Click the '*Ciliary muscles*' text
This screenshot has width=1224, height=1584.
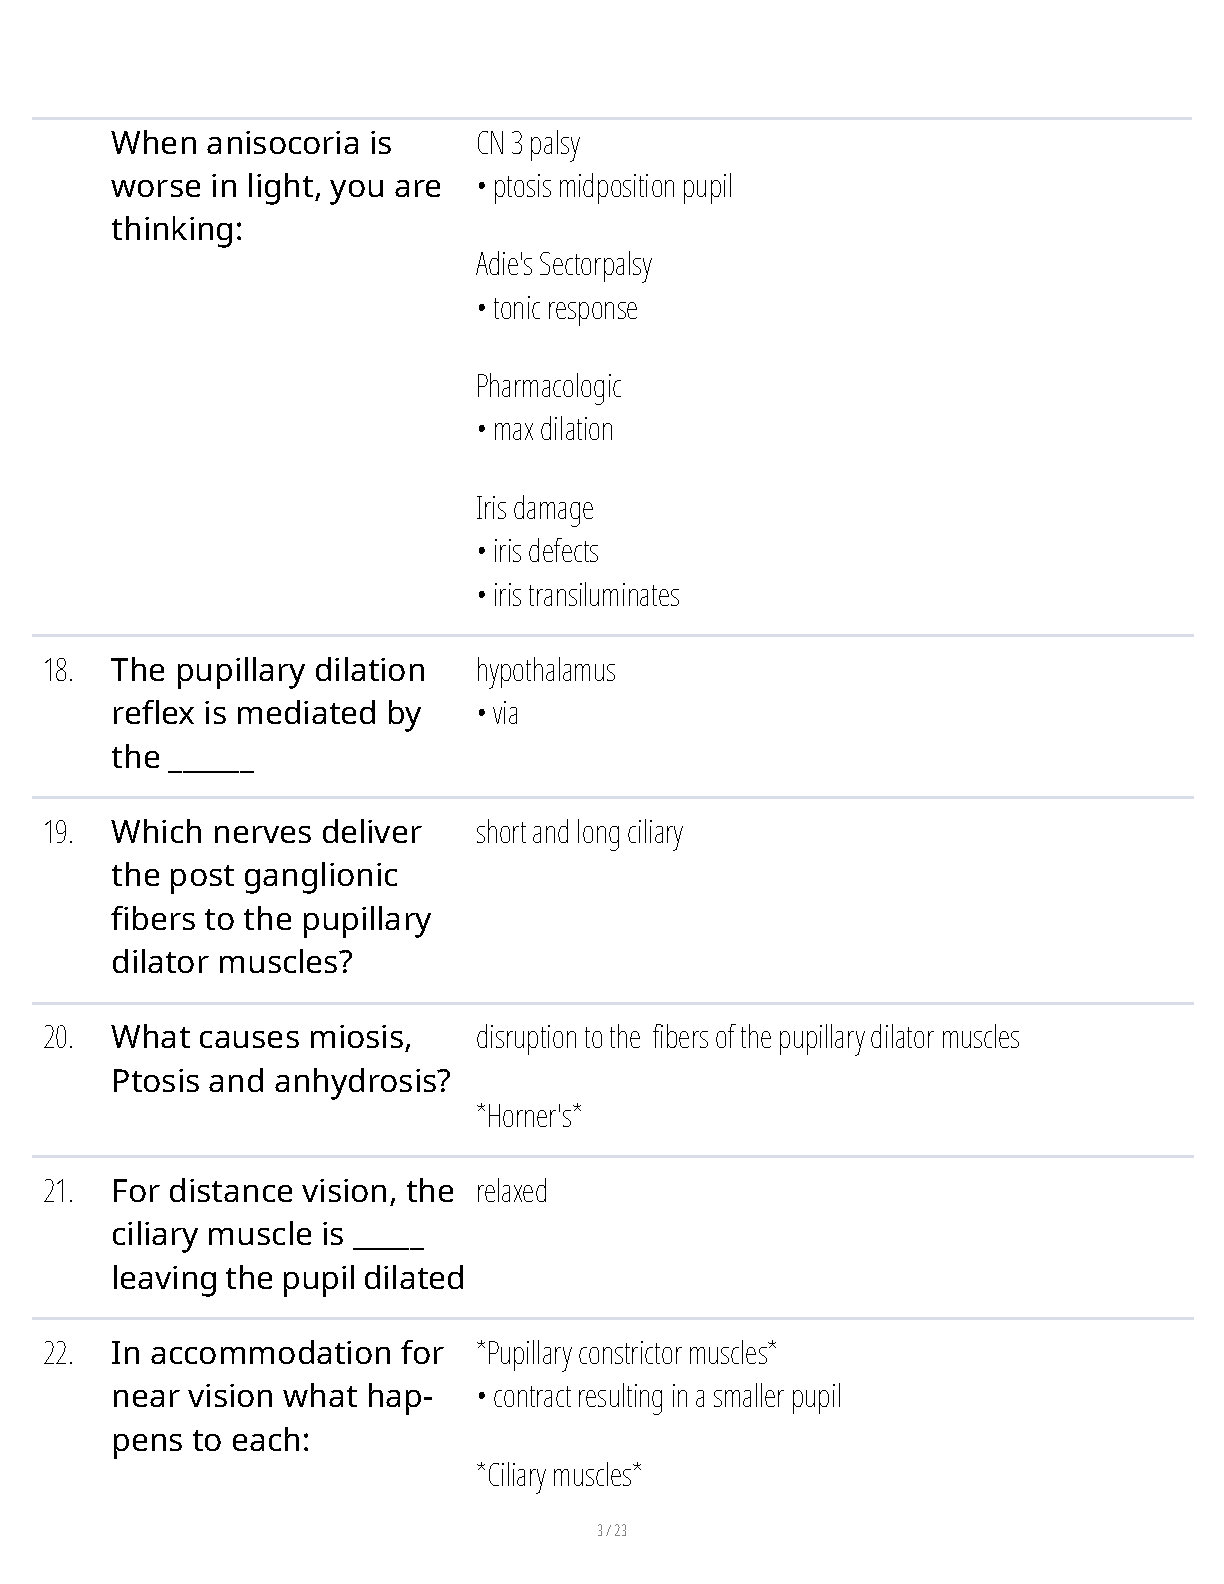point(558,1475)
